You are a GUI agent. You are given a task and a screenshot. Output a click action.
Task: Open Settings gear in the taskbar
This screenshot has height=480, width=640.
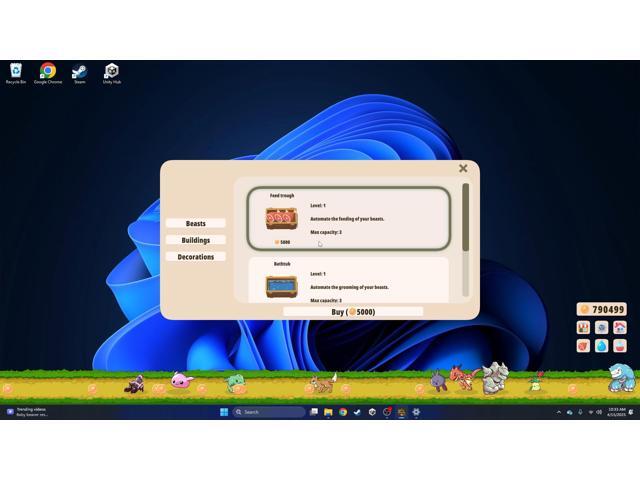[416, 412]
